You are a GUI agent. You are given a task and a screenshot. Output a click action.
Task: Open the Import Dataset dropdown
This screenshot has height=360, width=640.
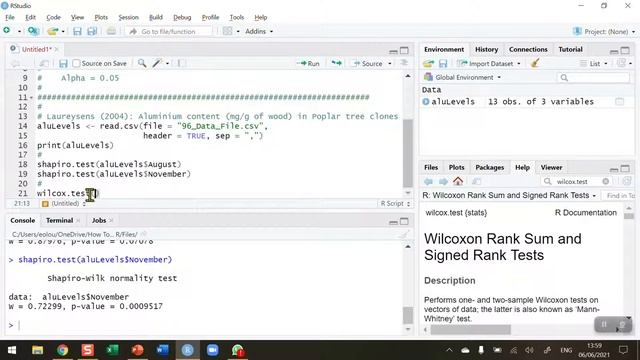click(x=519, y=64)
